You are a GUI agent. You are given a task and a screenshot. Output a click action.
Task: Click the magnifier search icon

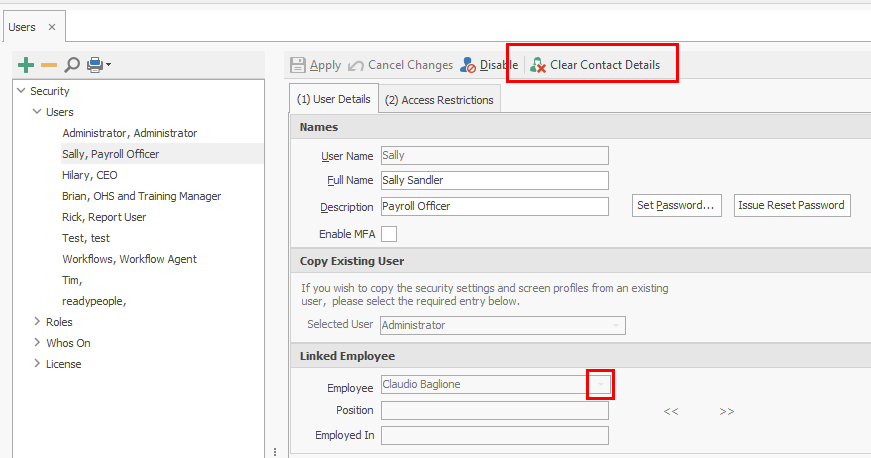coord(72,65)
